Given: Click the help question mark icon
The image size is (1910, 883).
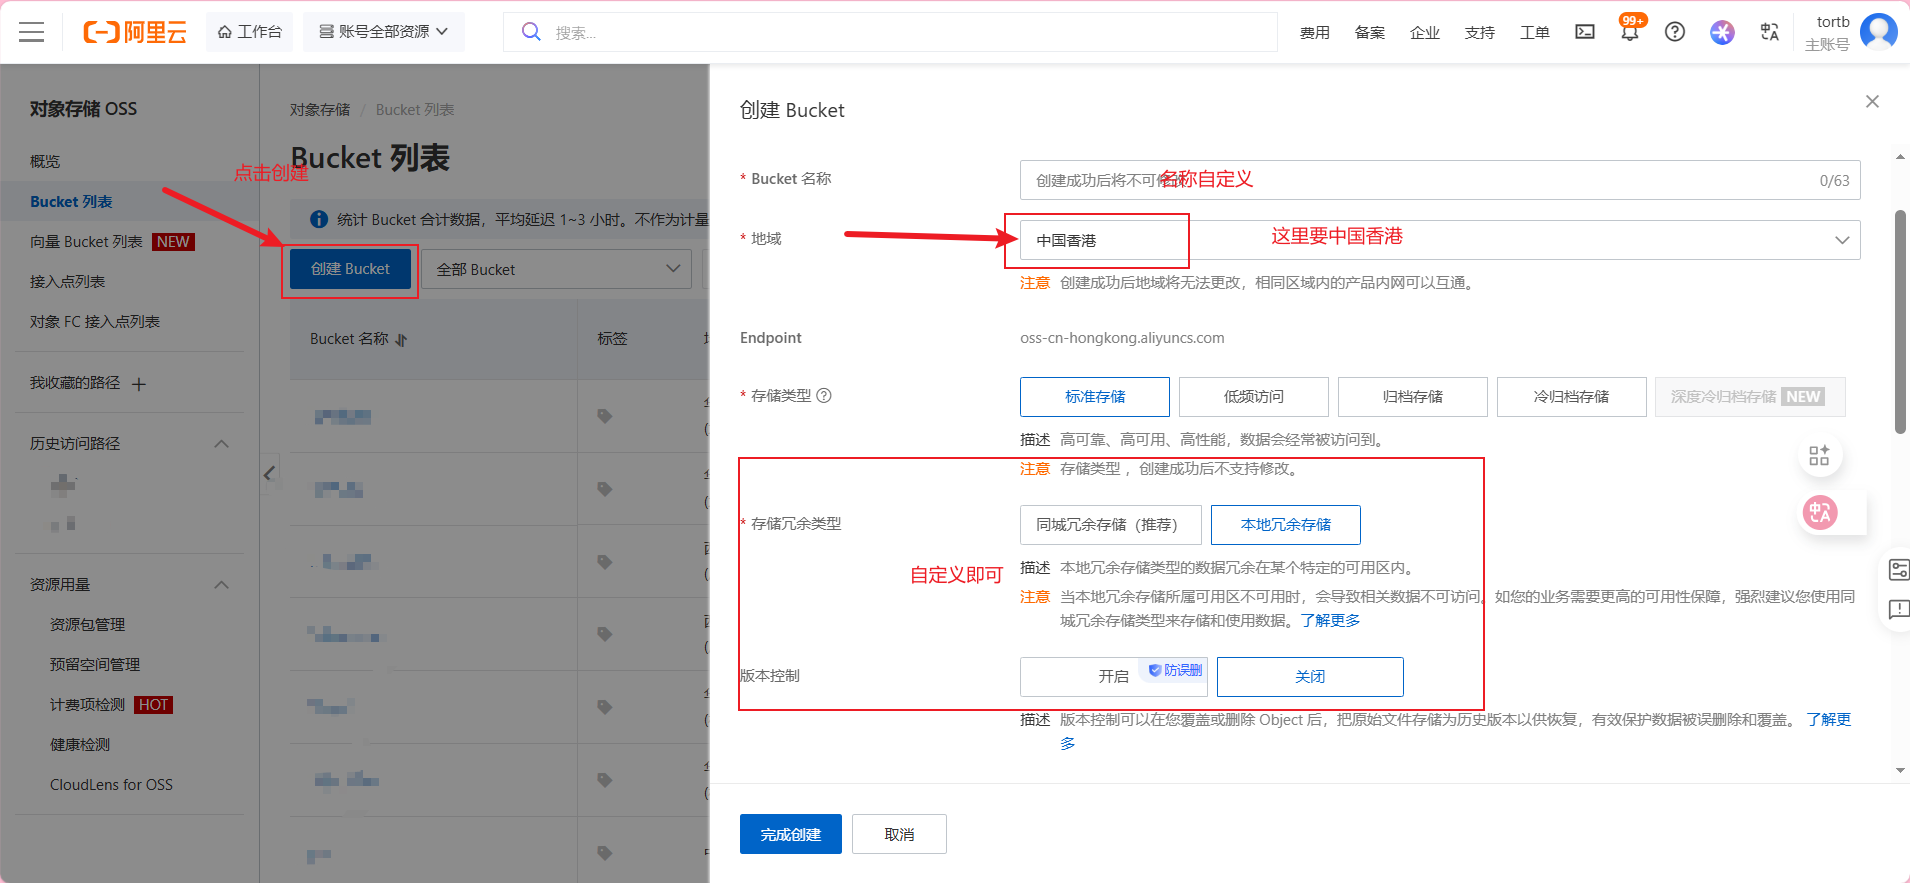Looking at the screenshot, I should click(1675, 32).
